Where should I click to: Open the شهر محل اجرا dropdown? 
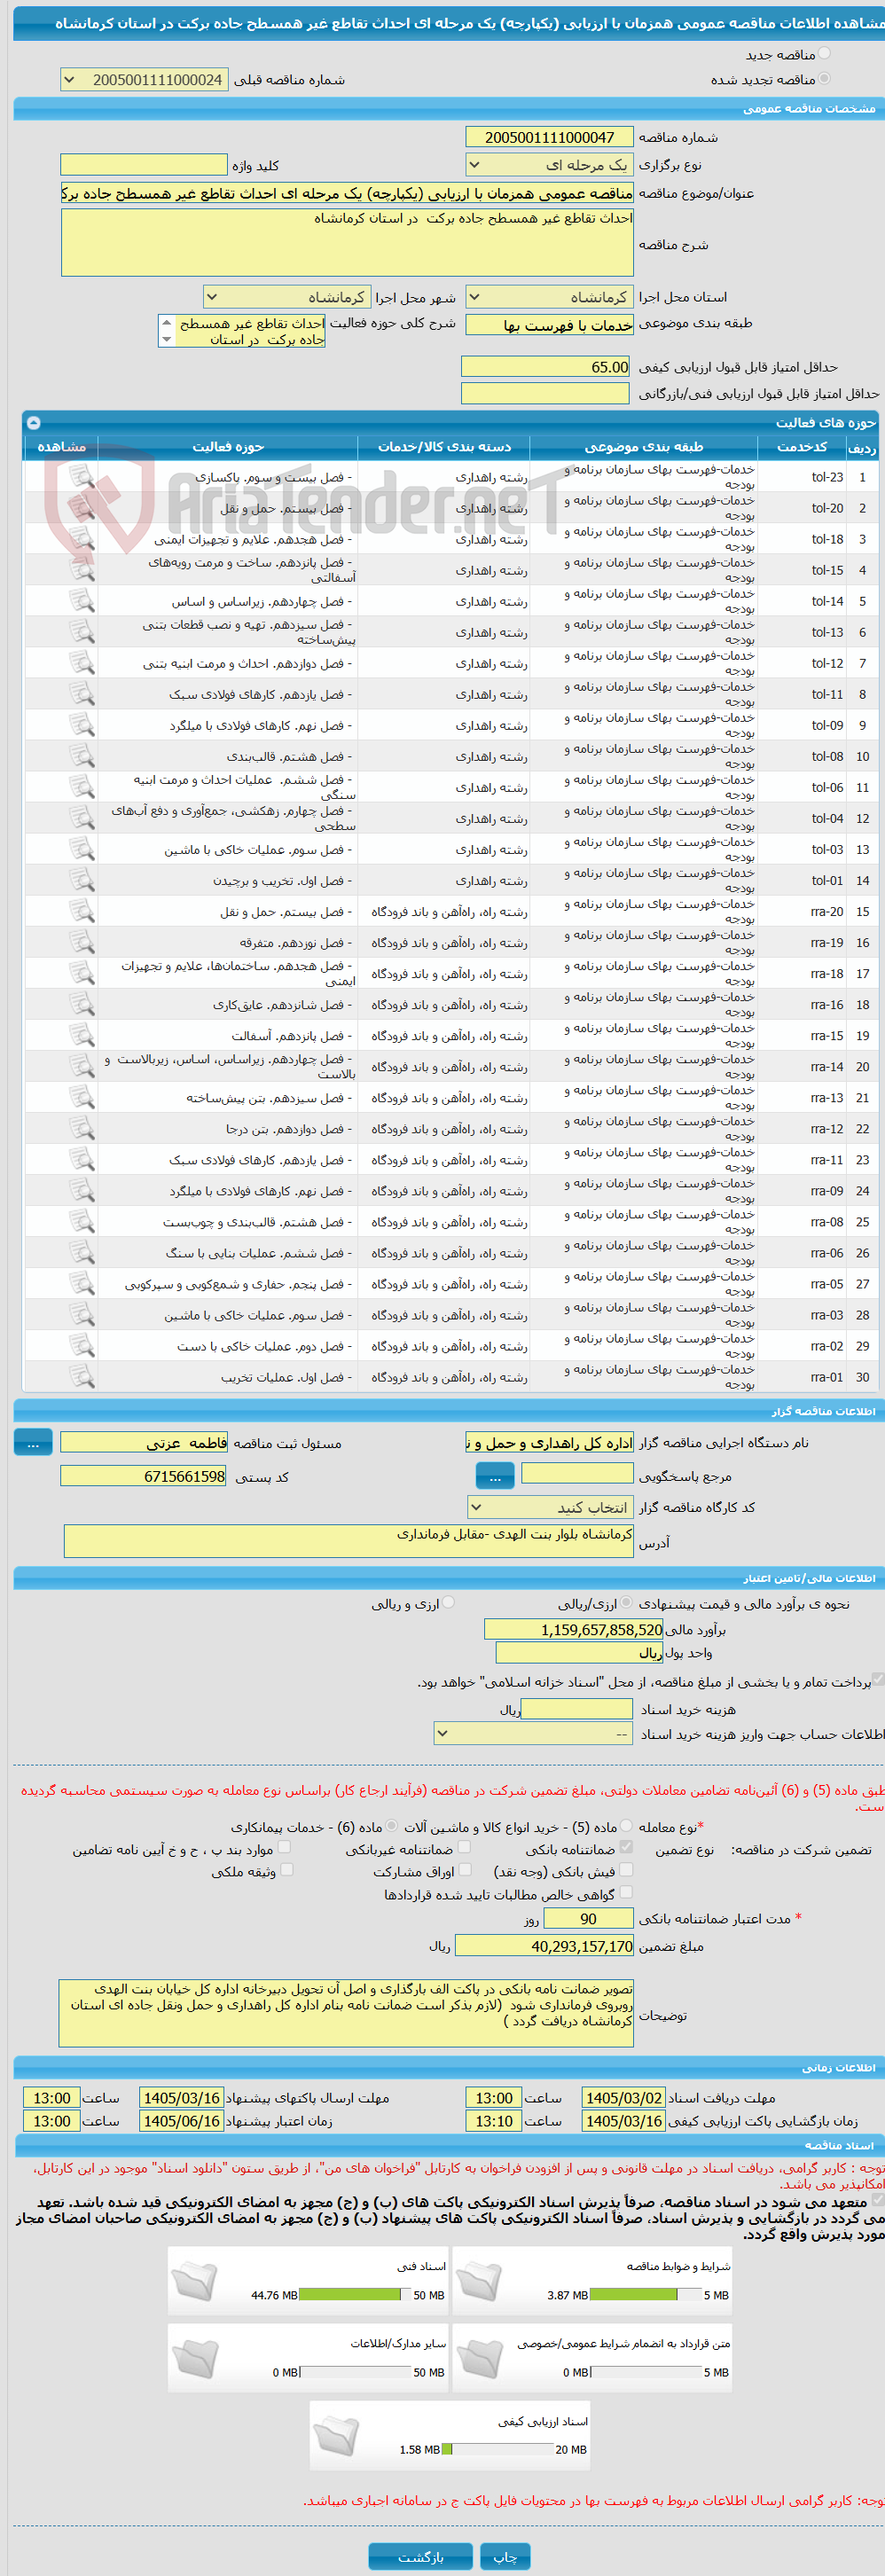point(287,297)
